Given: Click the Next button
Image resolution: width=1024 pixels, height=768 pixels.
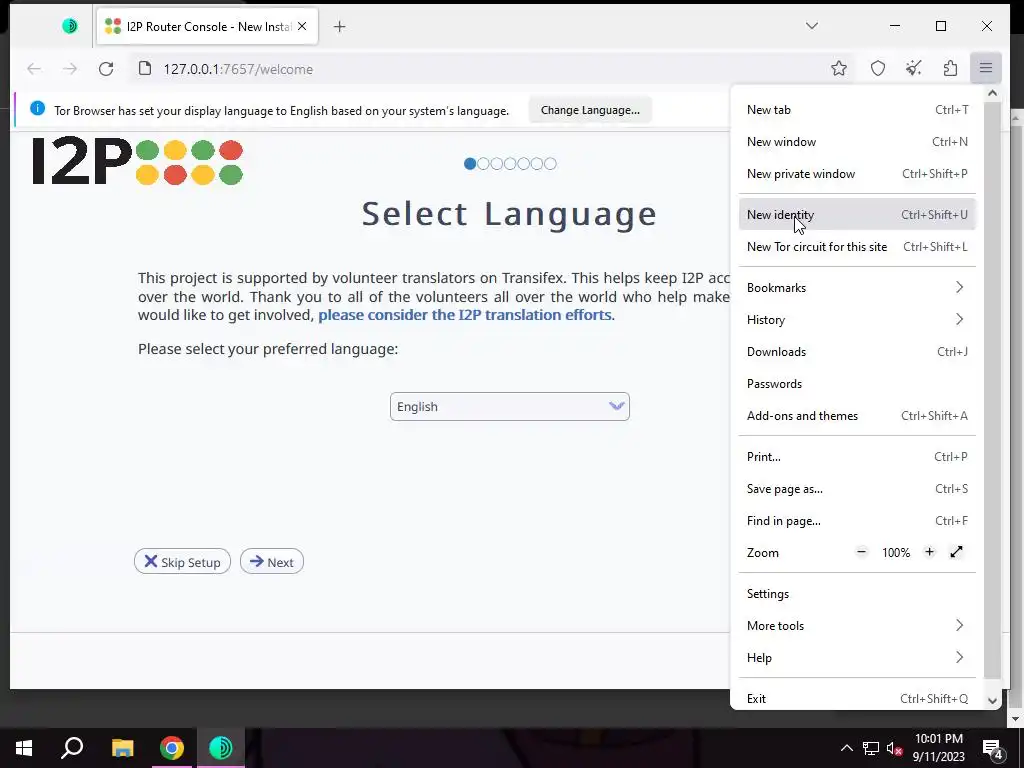Looking at the screenshot, I should click(x=272, y=562).
